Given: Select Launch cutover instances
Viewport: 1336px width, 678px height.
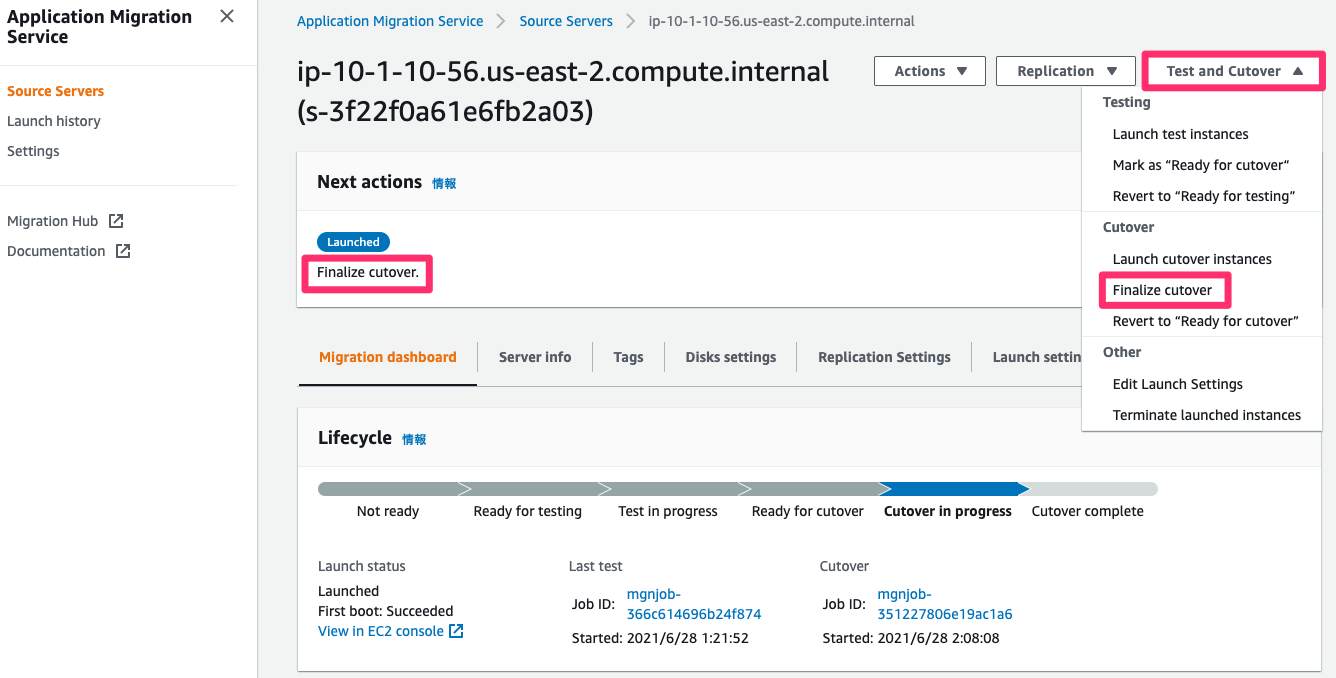Looking at the screenshot, I should click(1192, 259).
